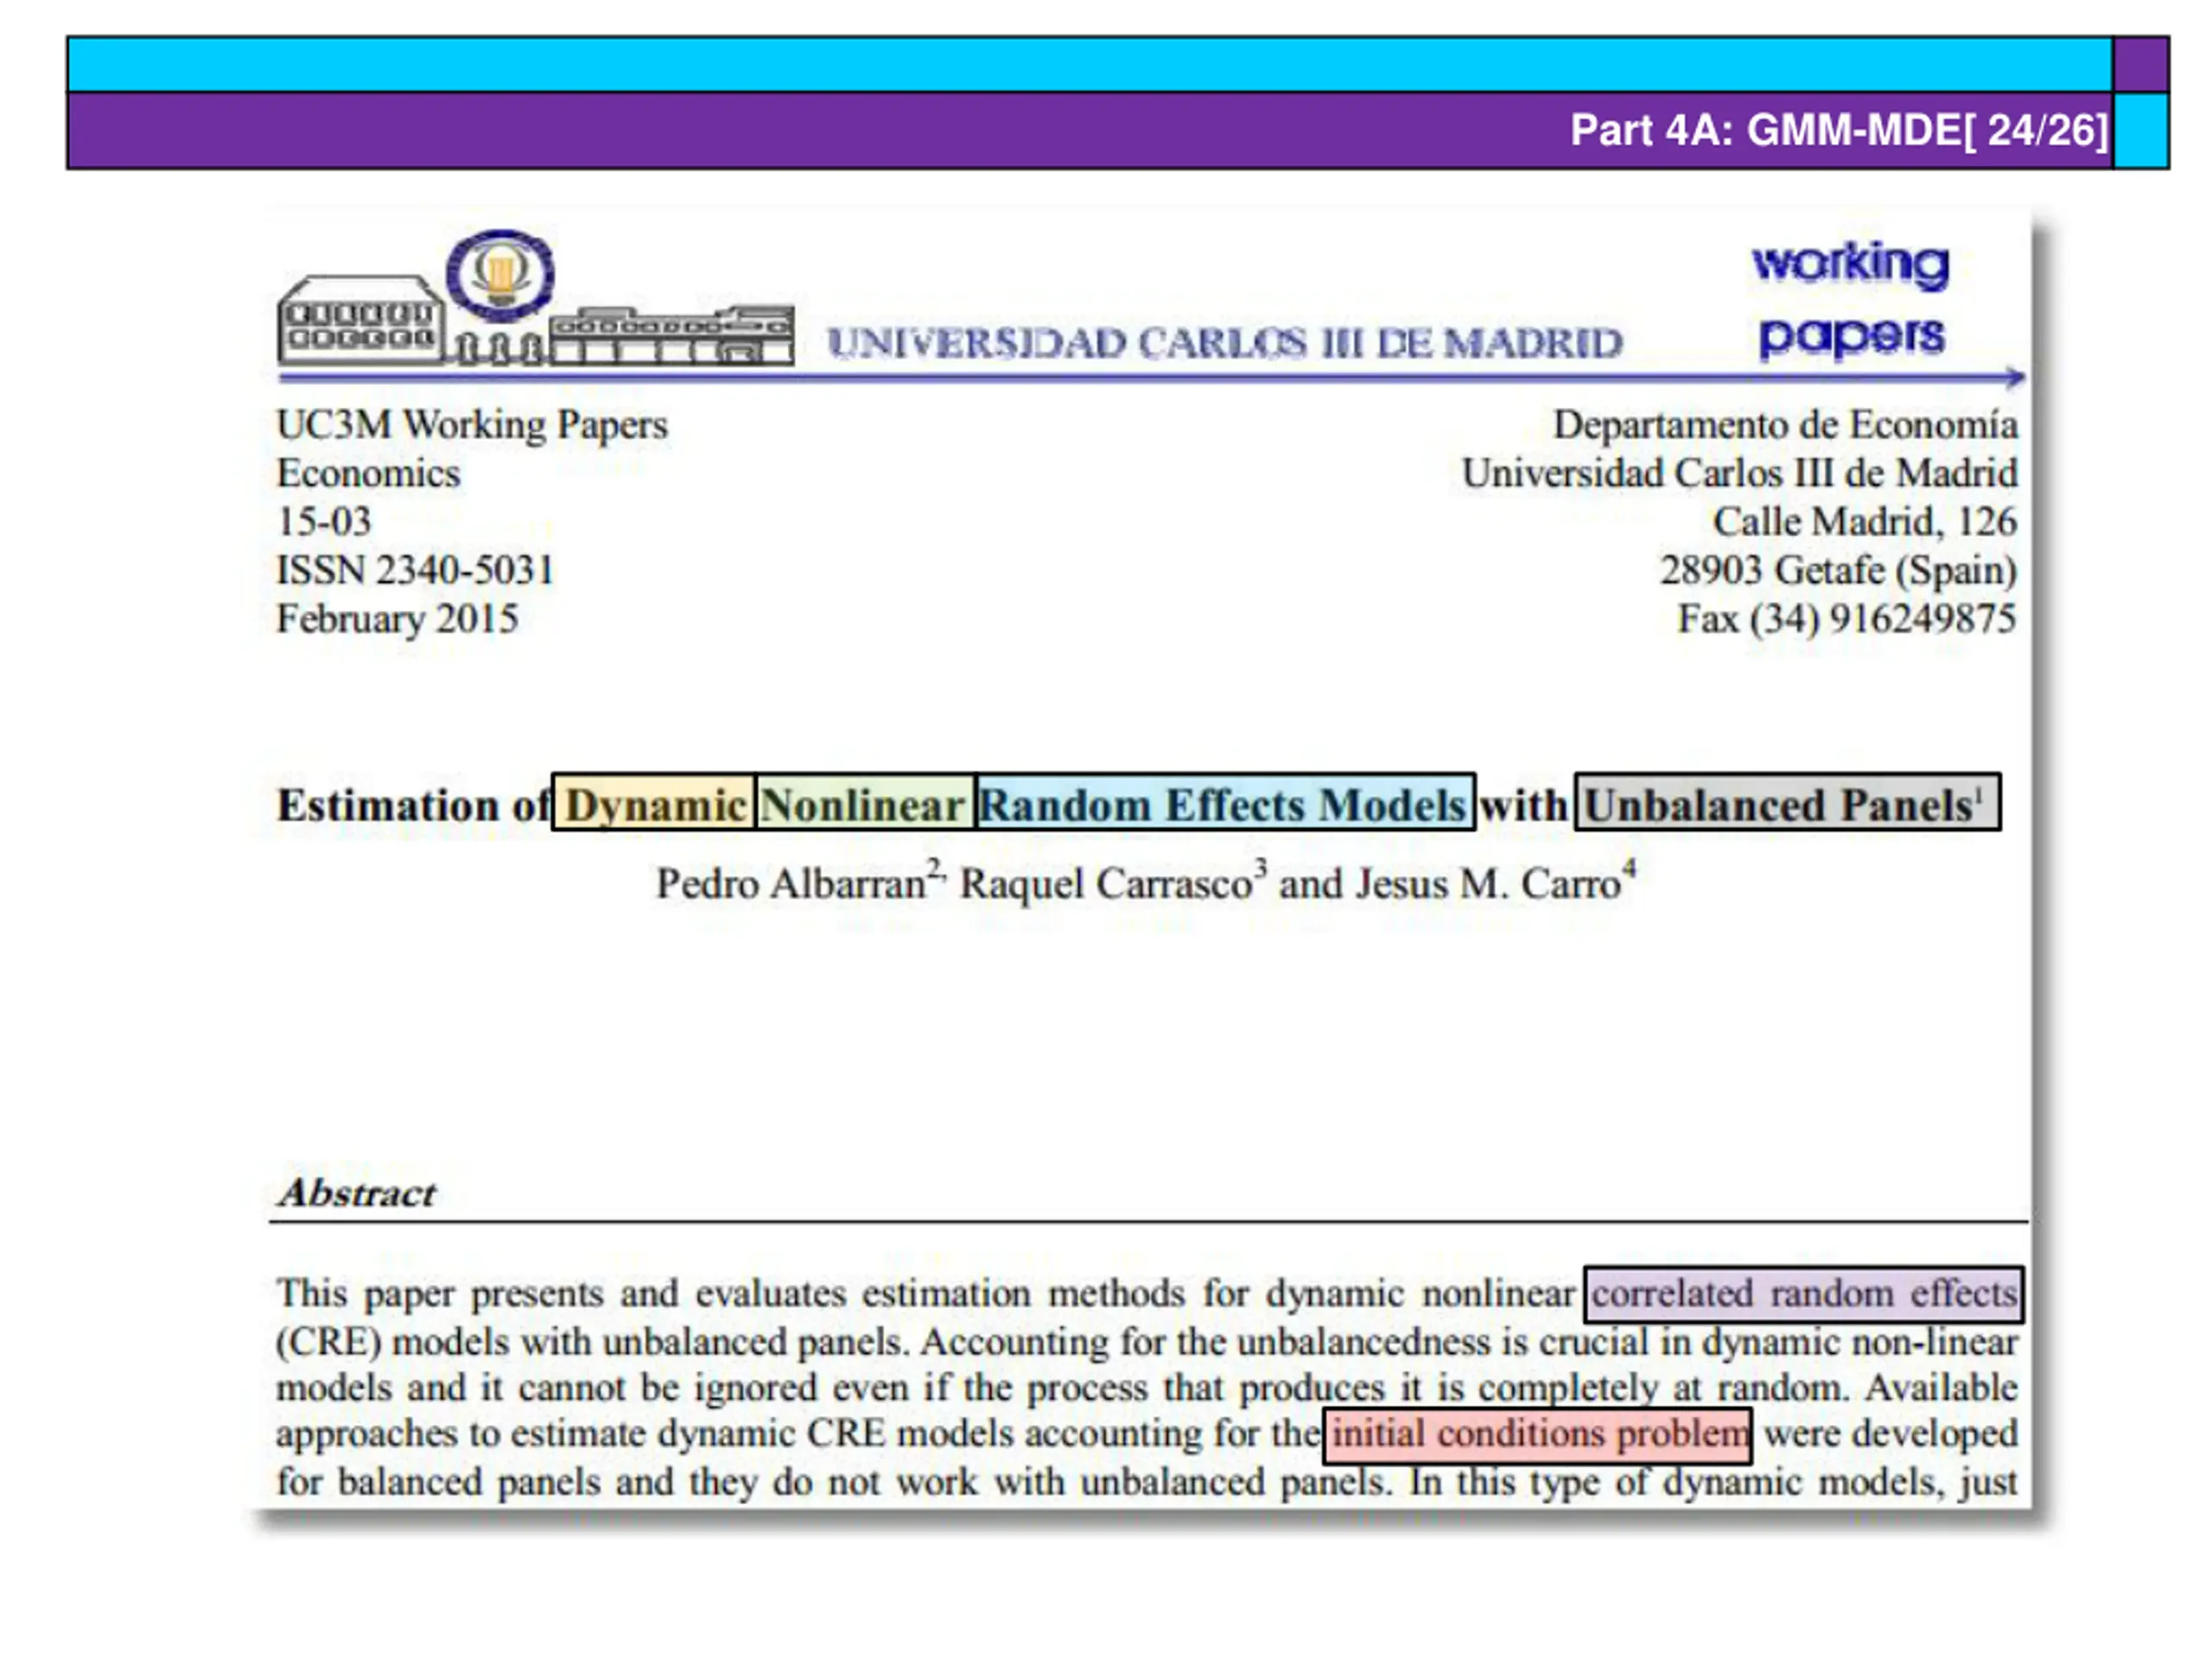
Task: Click the left university building illustration
Action: 360,318
